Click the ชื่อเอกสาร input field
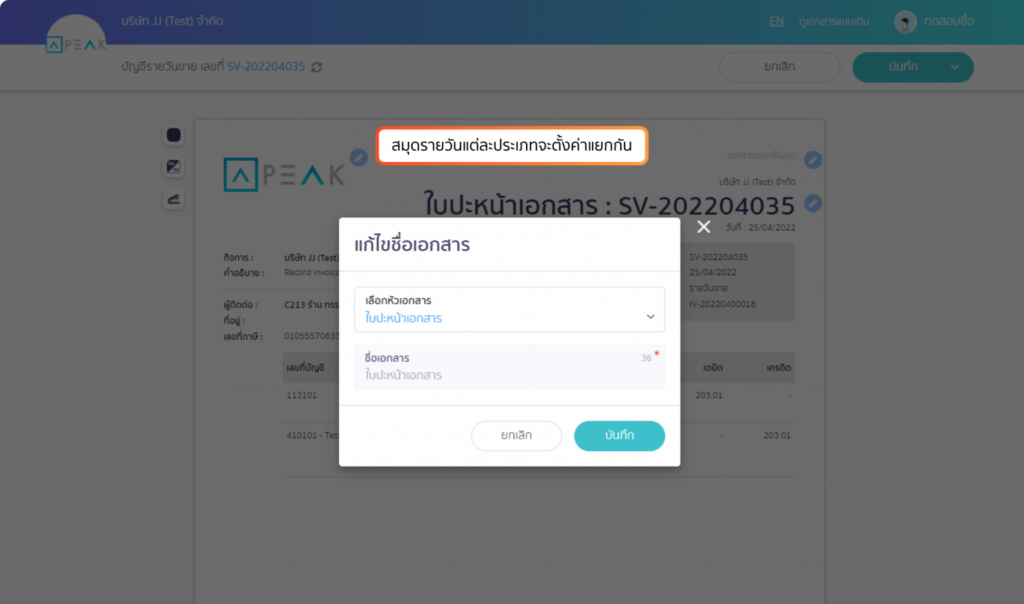Viewport: 1024px width, 604px height. click(509, 367)
